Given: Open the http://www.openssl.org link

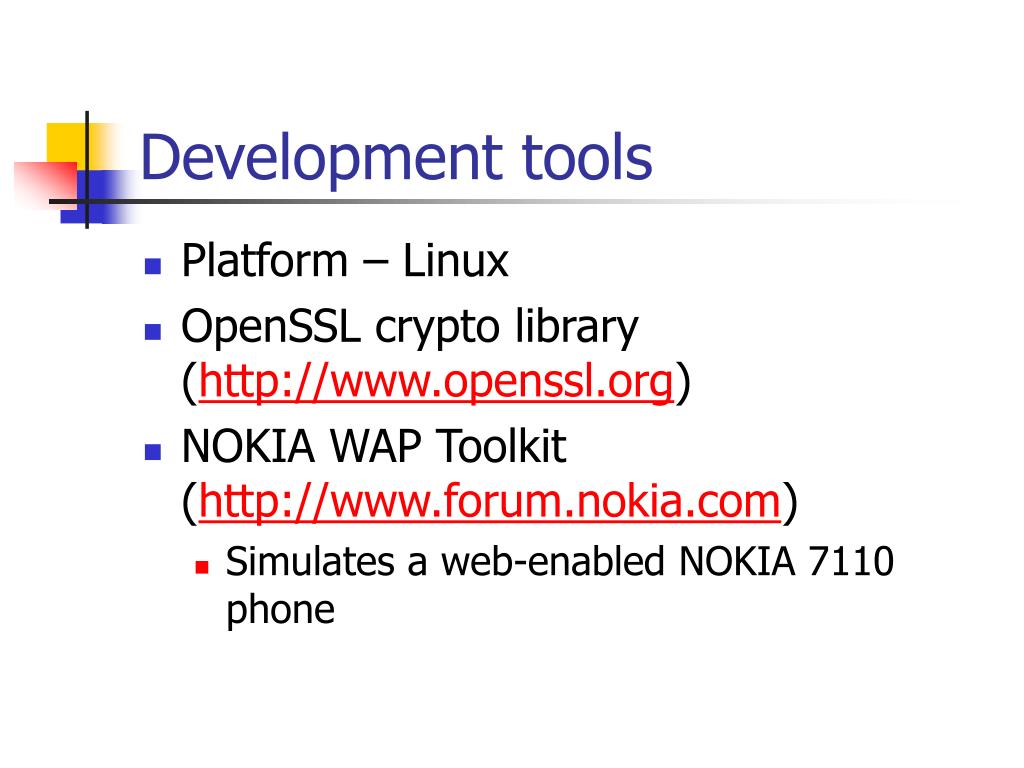Looking at the screenshot, I should tap(436, 381).
